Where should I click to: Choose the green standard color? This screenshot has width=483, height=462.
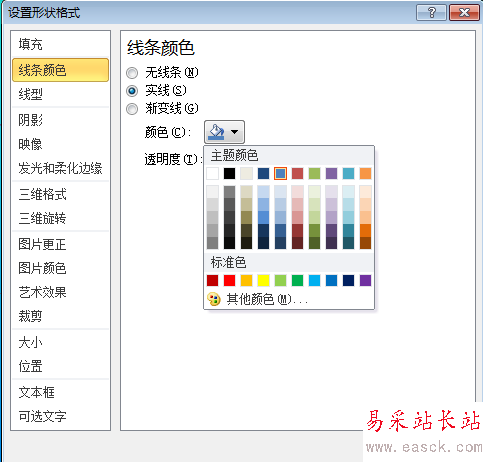(x=297, y=280)
